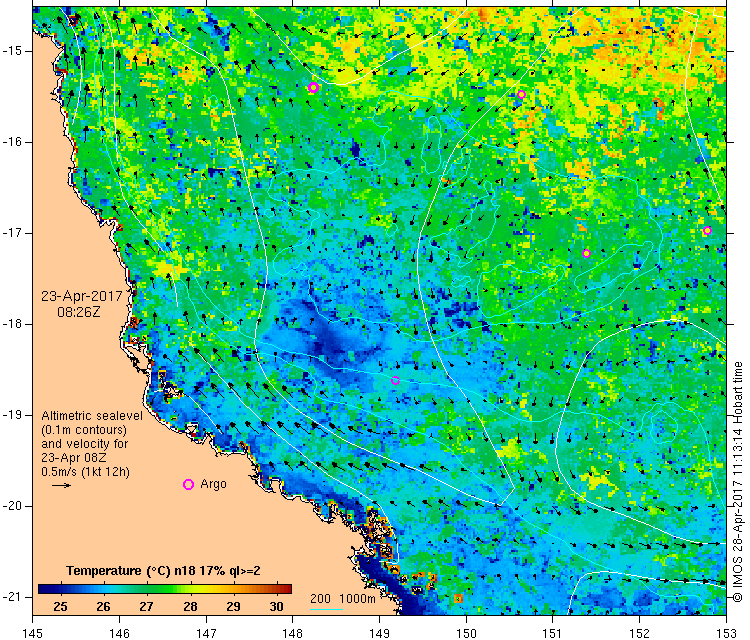Click the 'and velocity for' text
750x640 pixels.
tap(85, 443)
